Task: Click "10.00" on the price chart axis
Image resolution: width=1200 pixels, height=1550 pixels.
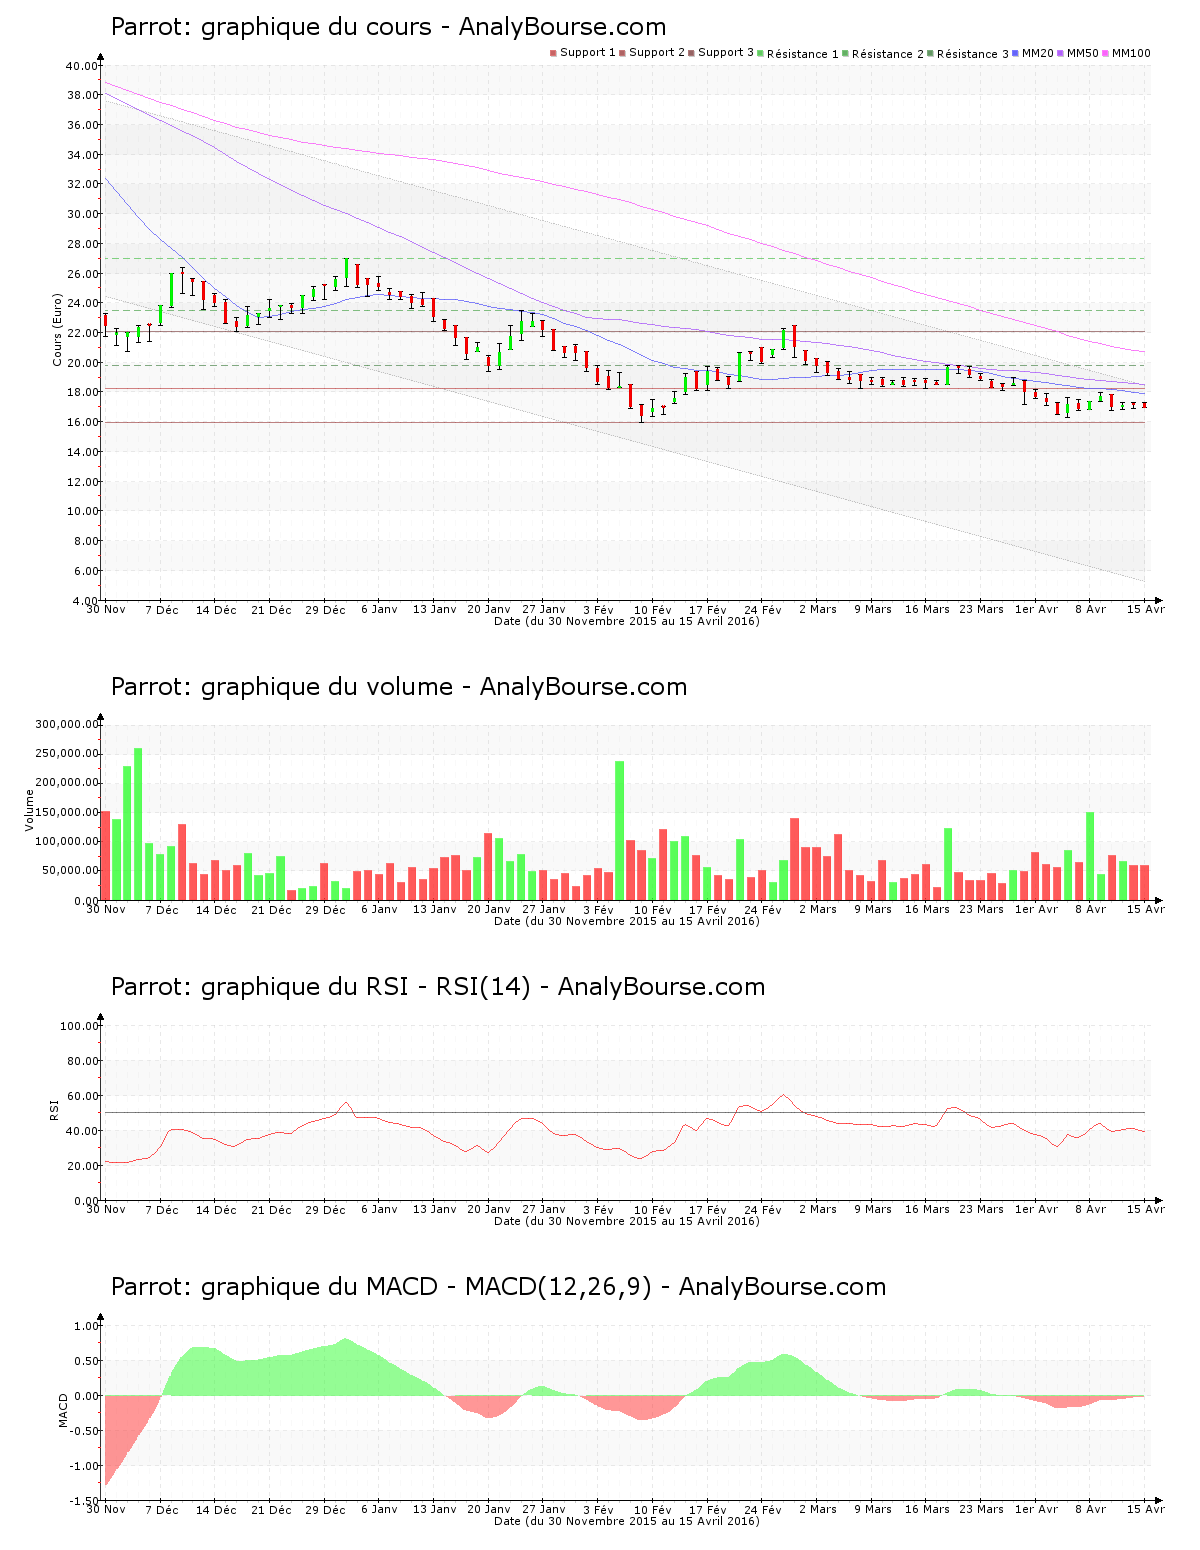Action: click(x=82, y=511)
